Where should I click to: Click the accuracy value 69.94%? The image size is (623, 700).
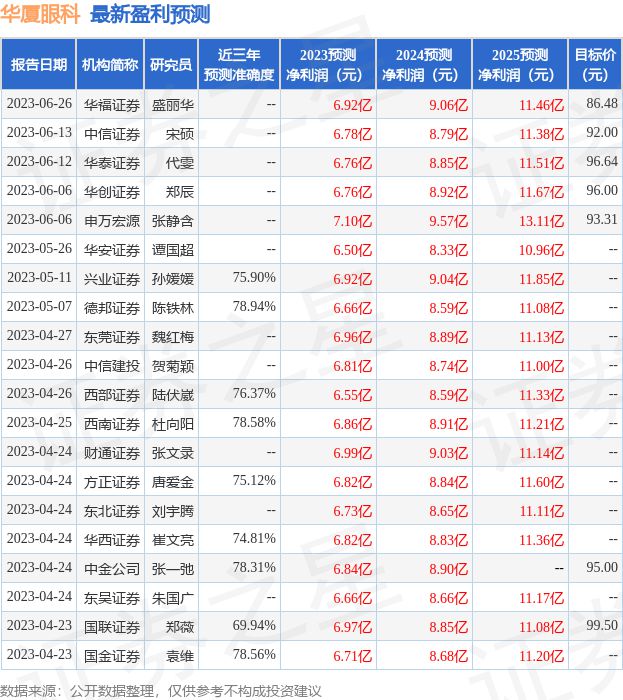point(254,625)
